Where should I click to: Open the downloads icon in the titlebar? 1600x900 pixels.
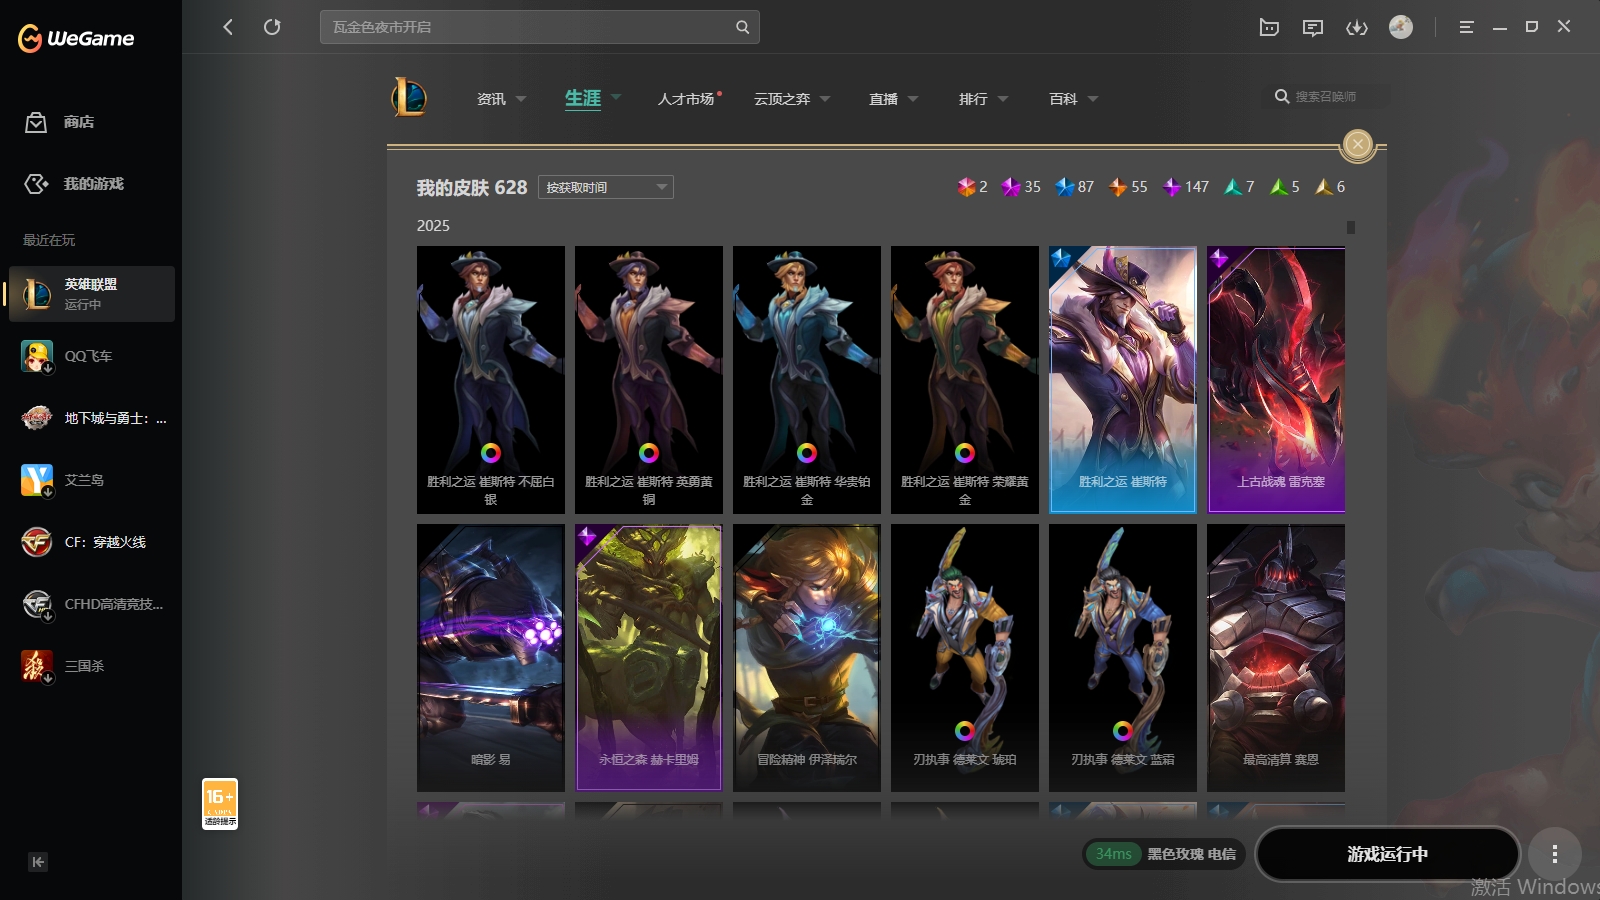1357,27
